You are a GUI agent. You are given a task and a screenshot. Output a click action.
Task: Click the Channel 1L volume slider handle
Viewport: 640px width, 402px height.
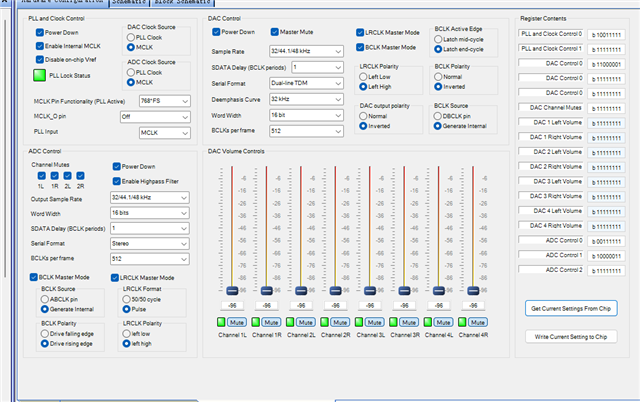(x=232, y=291)
